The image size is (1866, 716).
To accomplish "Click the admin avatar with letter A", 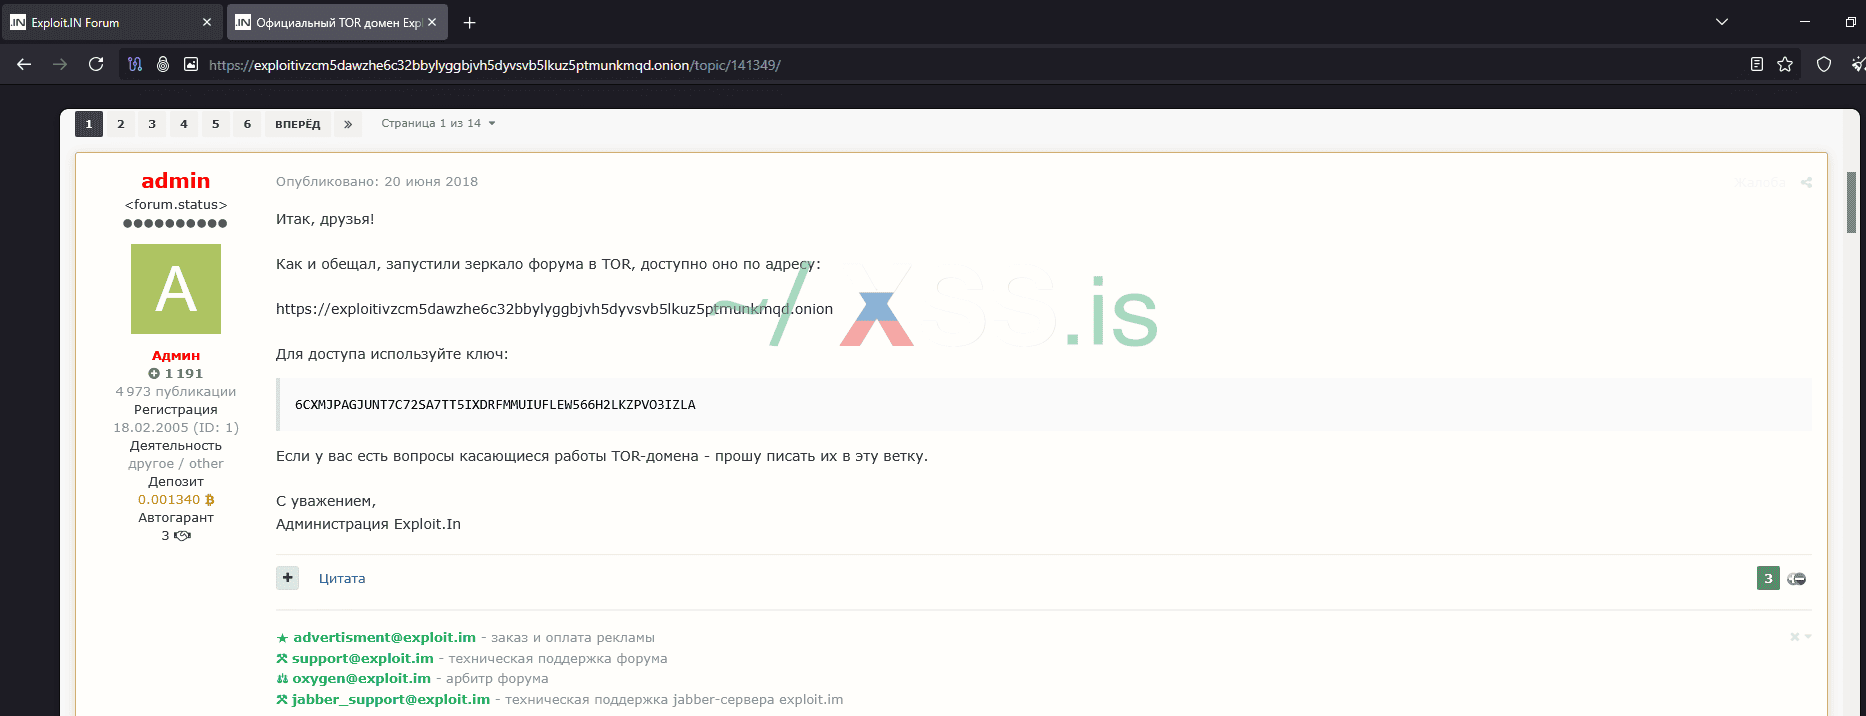I will pos(176,289).
